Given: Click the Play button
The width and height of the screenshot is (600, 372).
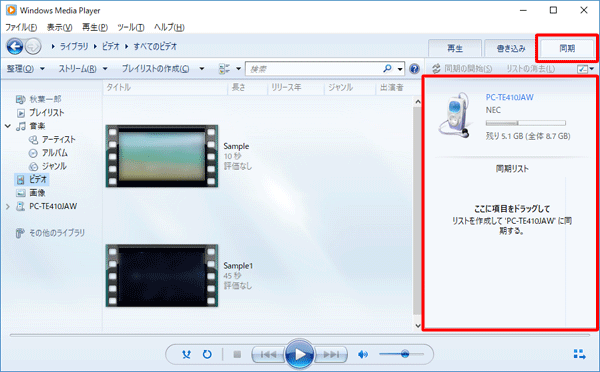Looking at the screenshot, I should pos(299,354).
